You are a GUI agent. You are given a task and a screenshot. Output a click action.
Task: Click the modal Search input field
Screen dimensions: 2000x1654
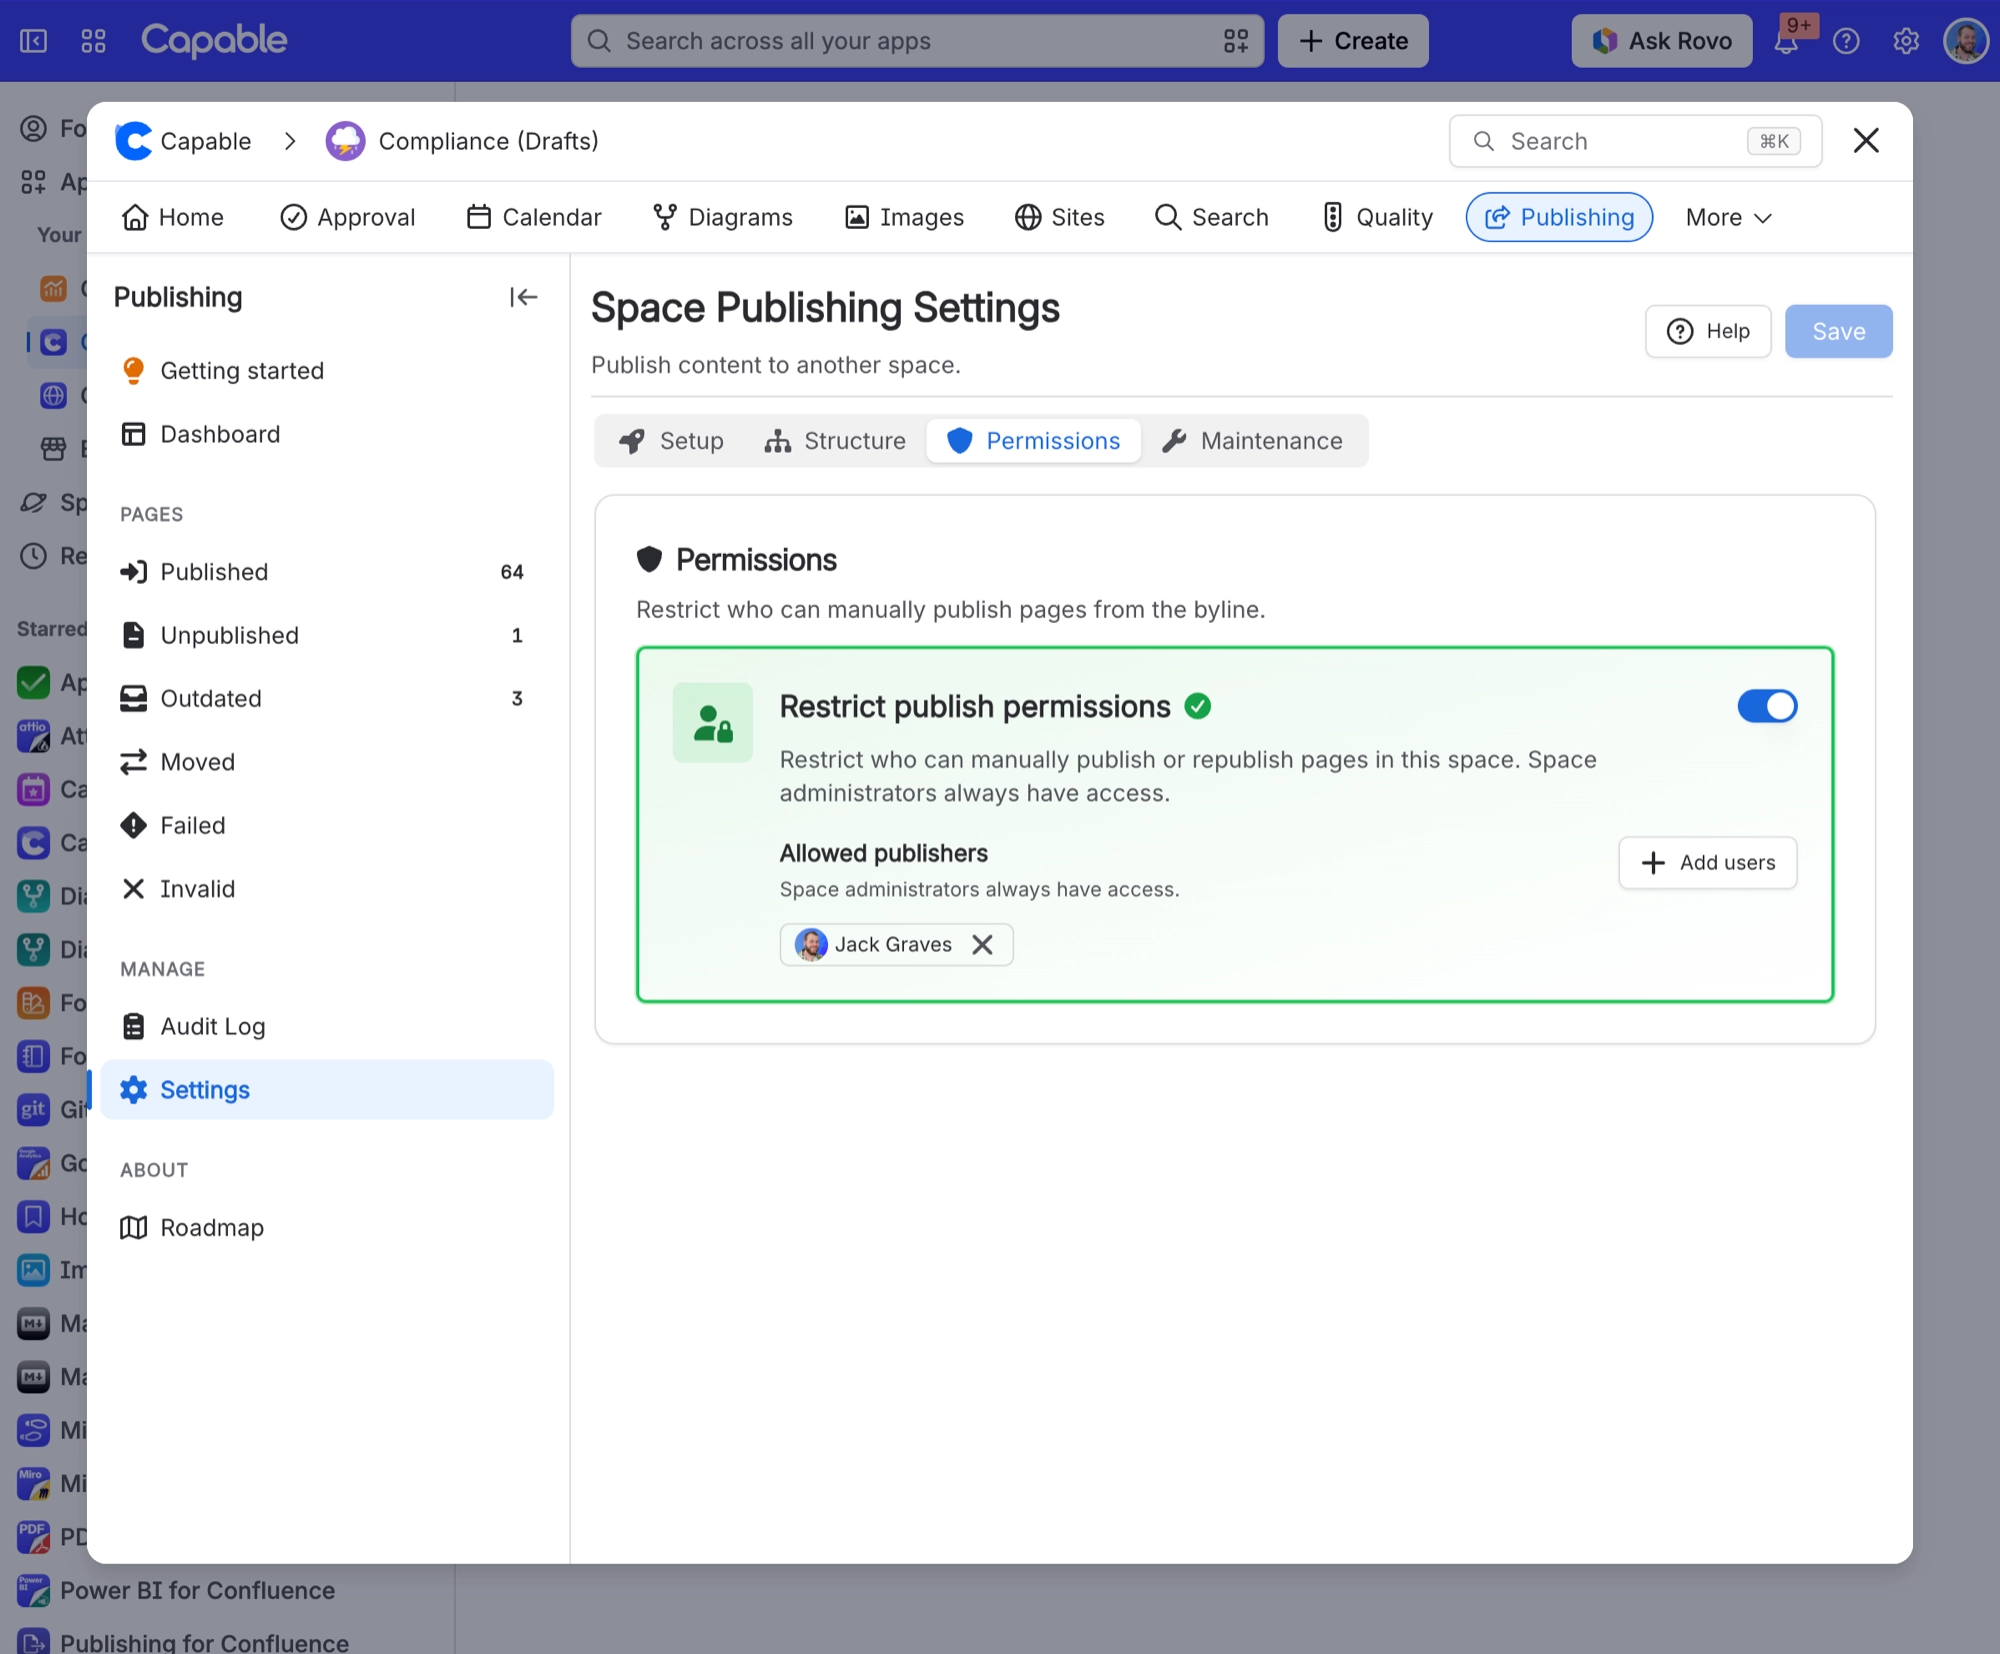click(1635, 141)
